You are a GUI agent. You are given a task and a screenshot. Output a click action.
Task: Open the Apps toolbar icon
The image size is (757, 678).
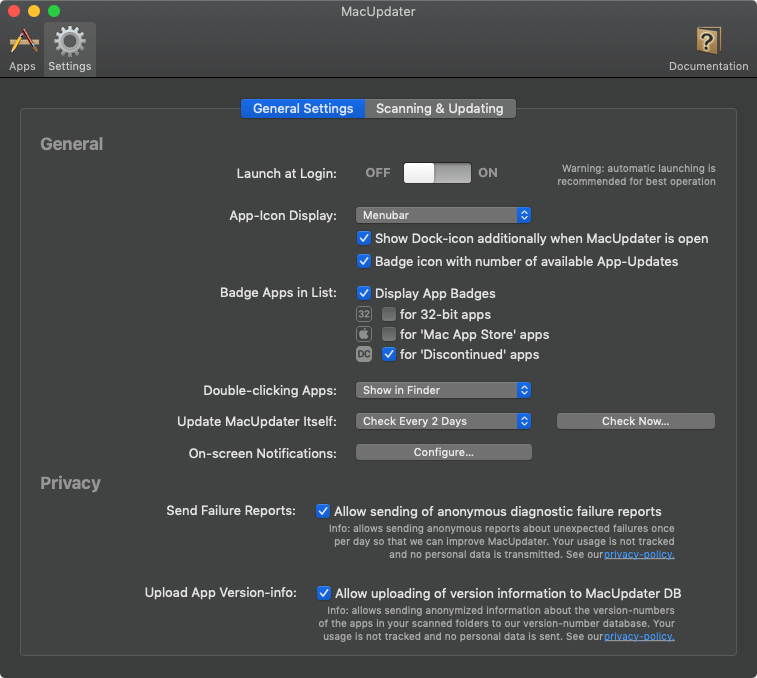click(22, 50)
